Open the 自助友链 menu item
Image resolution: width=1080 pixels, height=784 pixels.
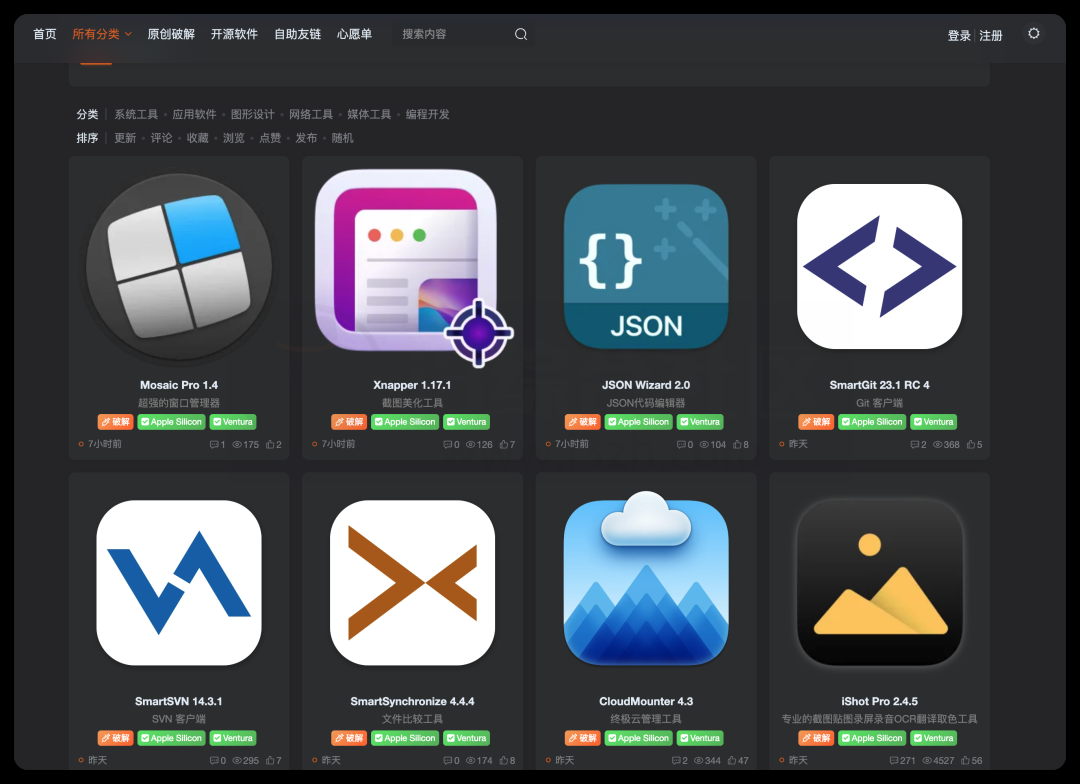298,34
